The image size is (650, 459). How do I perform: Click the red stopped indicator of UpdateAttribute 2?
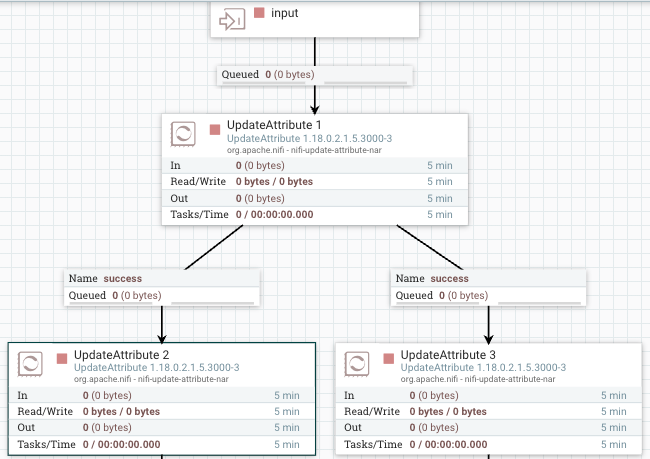click(x=62, y=359)
